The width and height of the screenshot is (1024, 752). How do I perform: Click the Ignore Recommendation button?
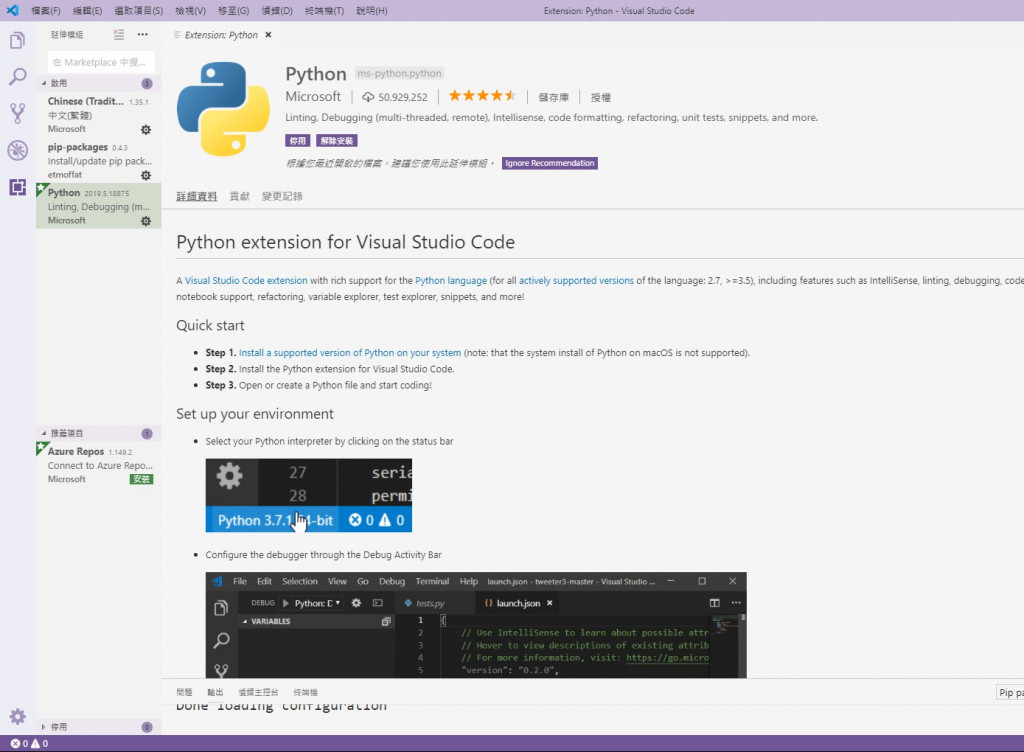click(x=549, y=163)
